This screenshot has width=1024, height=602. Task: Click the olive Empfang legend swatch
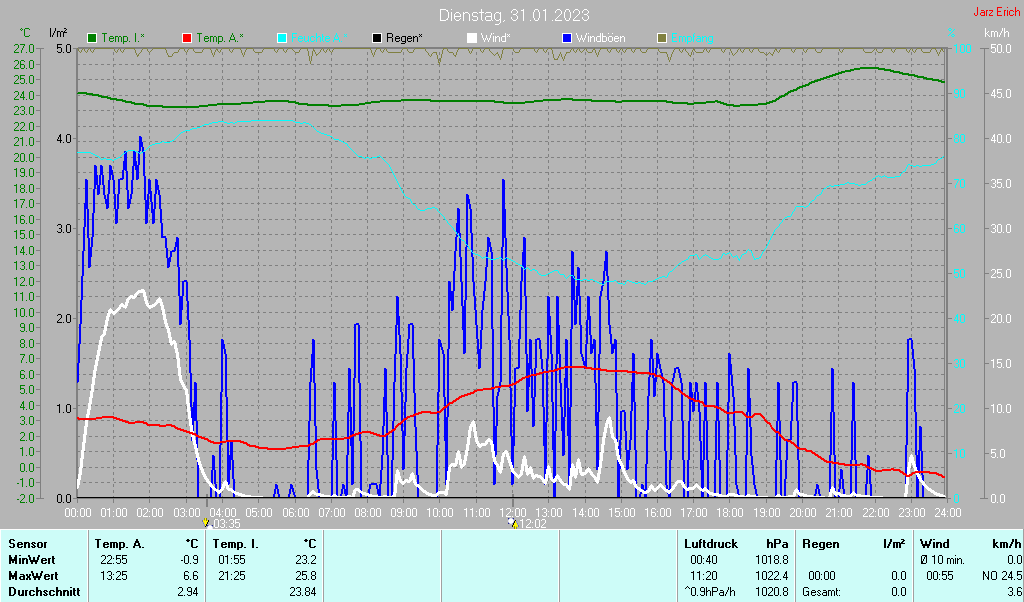click(x=662, y=39)
